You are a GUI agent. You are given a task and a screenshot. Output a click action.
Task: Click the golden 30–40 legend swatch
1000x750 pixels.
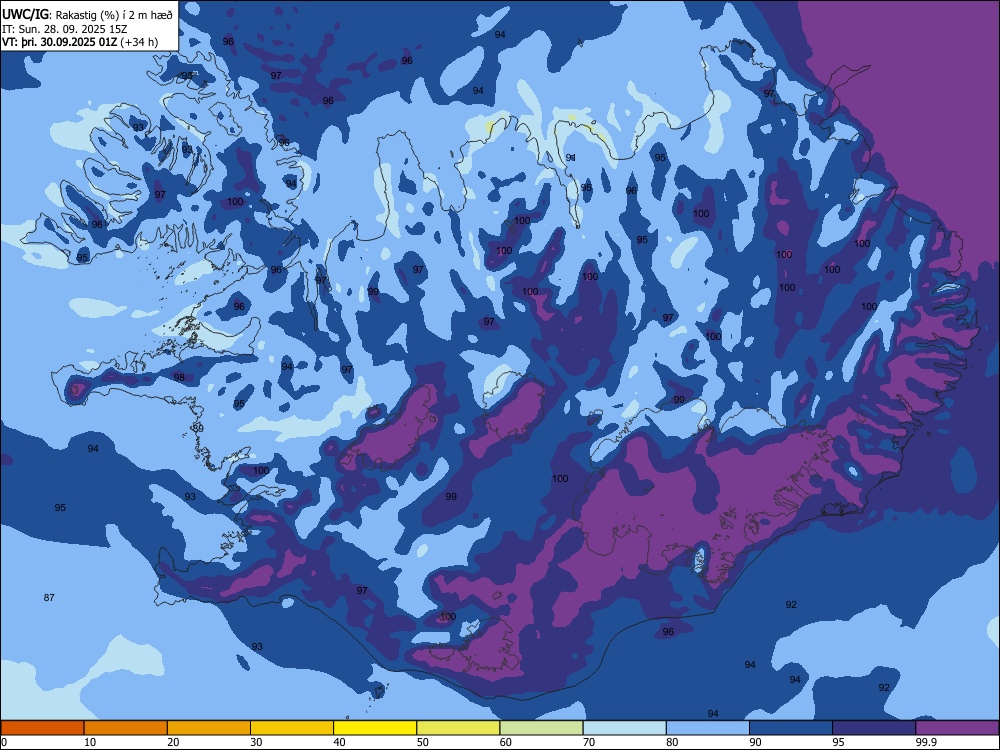[292, 728]
